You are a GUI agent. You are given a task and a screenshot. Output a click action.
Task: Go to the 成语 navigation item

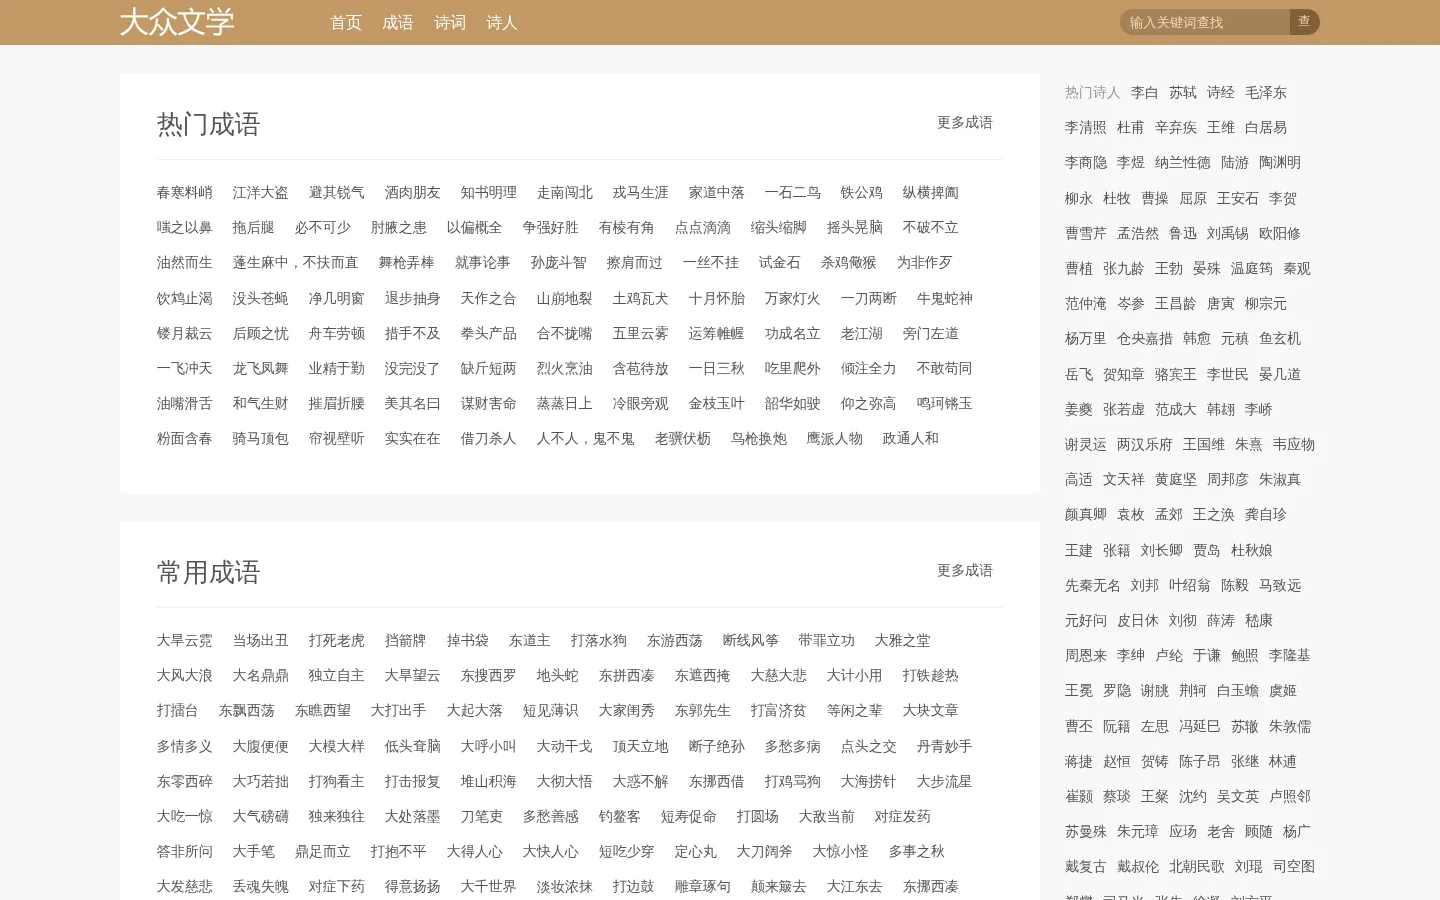pos(398,22)
